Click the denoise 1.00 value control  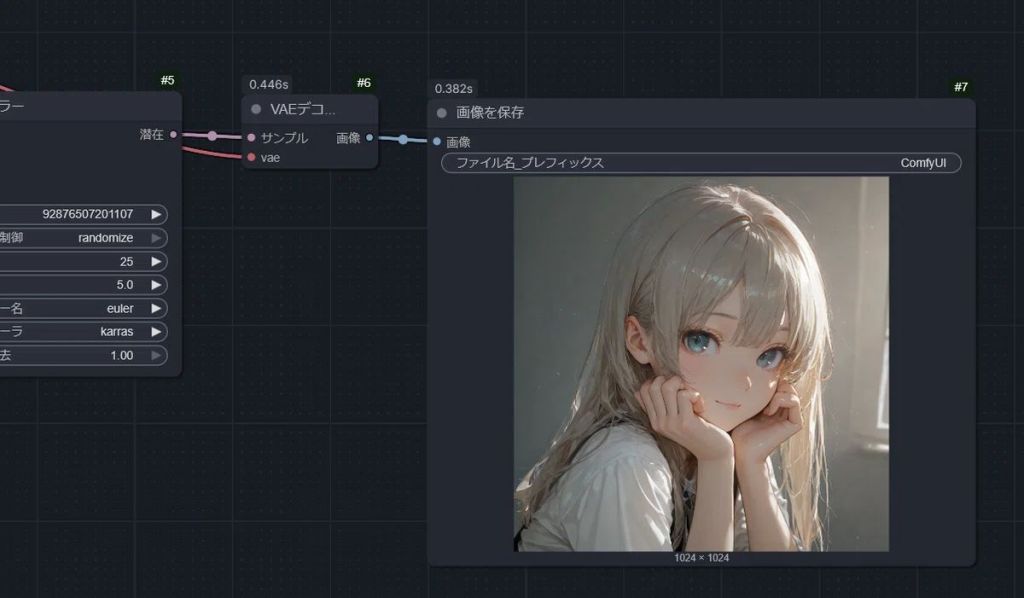point(120,355)
